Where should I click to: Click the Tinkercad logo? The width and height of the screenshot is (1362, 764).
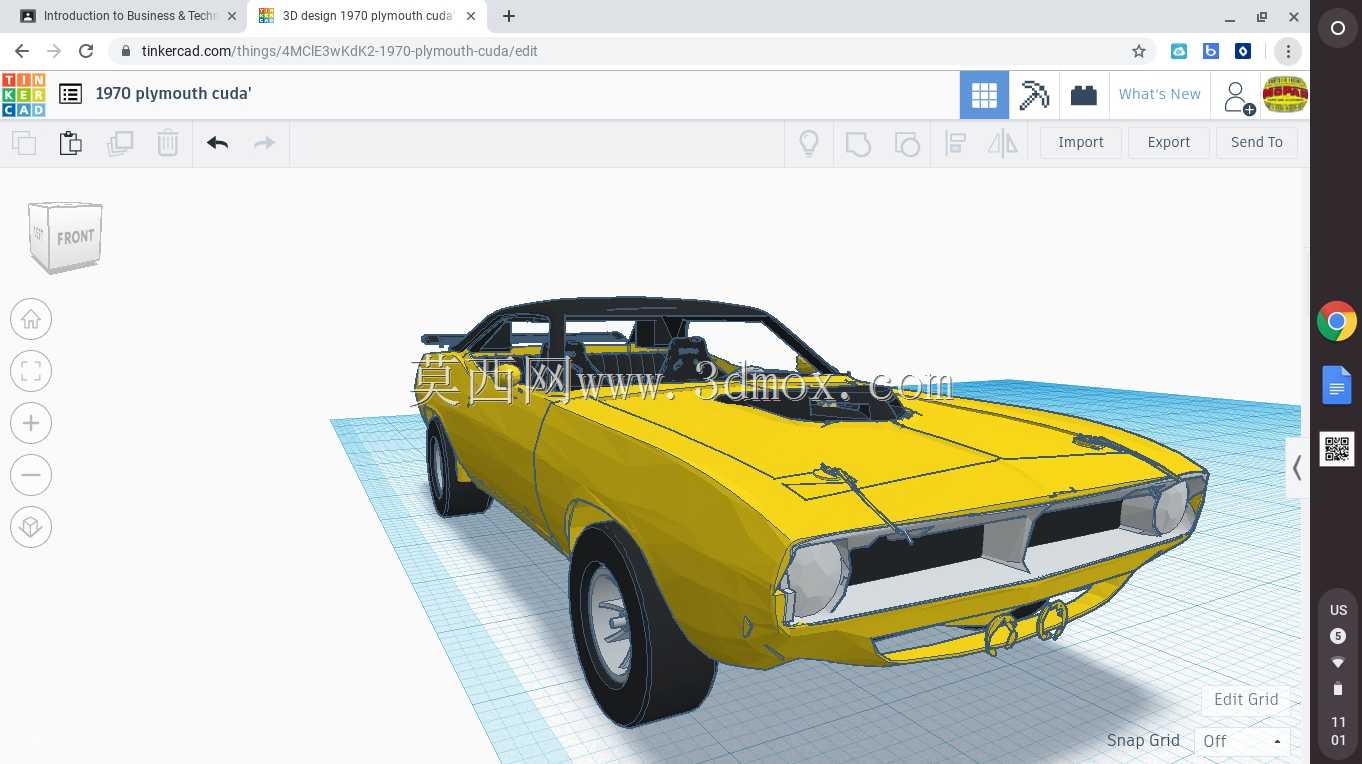[23, 95]
